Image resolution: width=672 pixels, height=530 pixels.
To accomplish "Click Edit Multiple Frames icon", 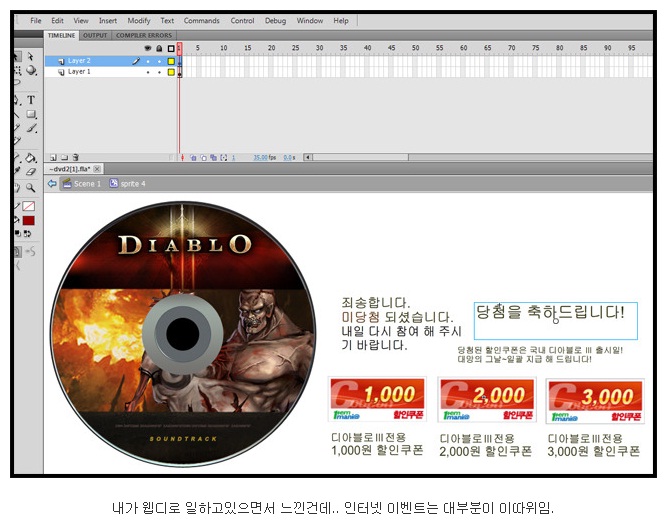I will 213,158.
